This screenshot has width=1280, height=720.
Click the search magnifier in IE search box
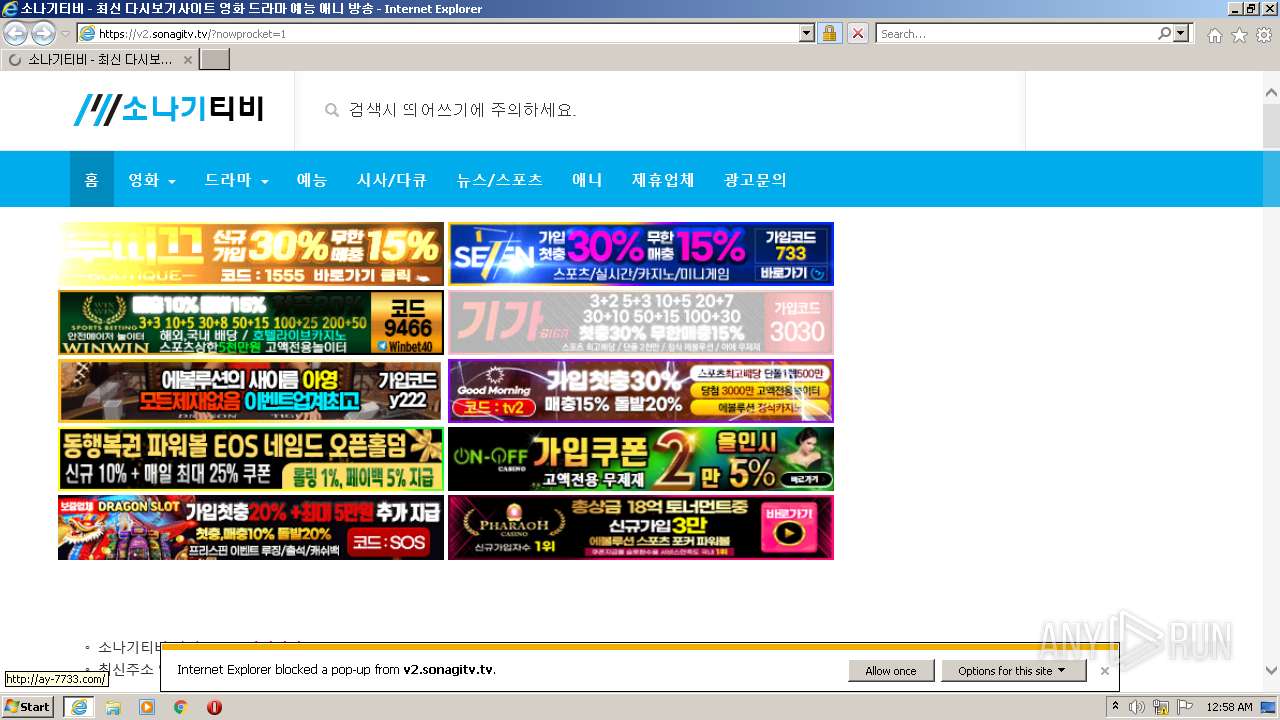click(1164, 33)
